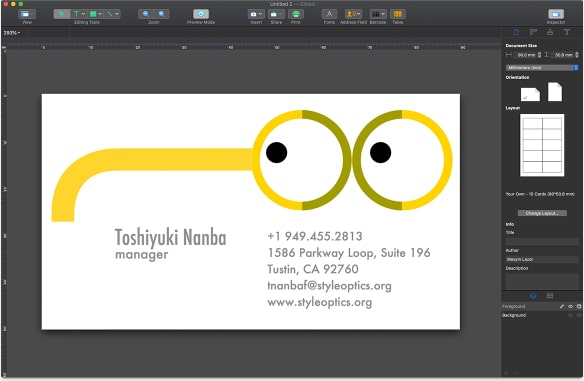Click the Change Layout button
The width and height of the screenshot is (584, 381).
click(542, 213)
